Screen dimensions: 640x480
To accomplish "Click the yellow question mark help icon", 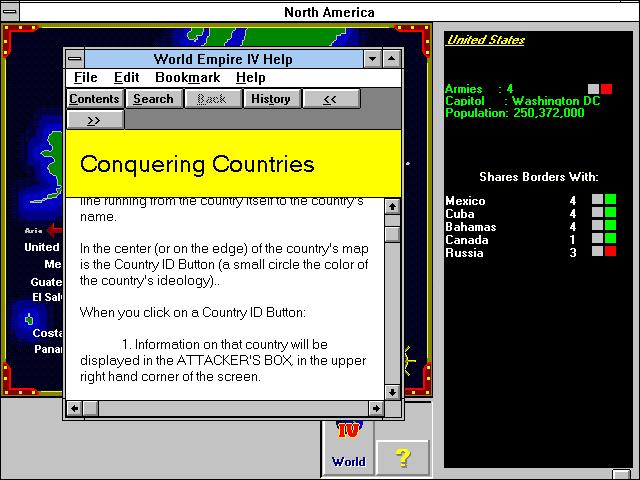I will tap(402, 458).
